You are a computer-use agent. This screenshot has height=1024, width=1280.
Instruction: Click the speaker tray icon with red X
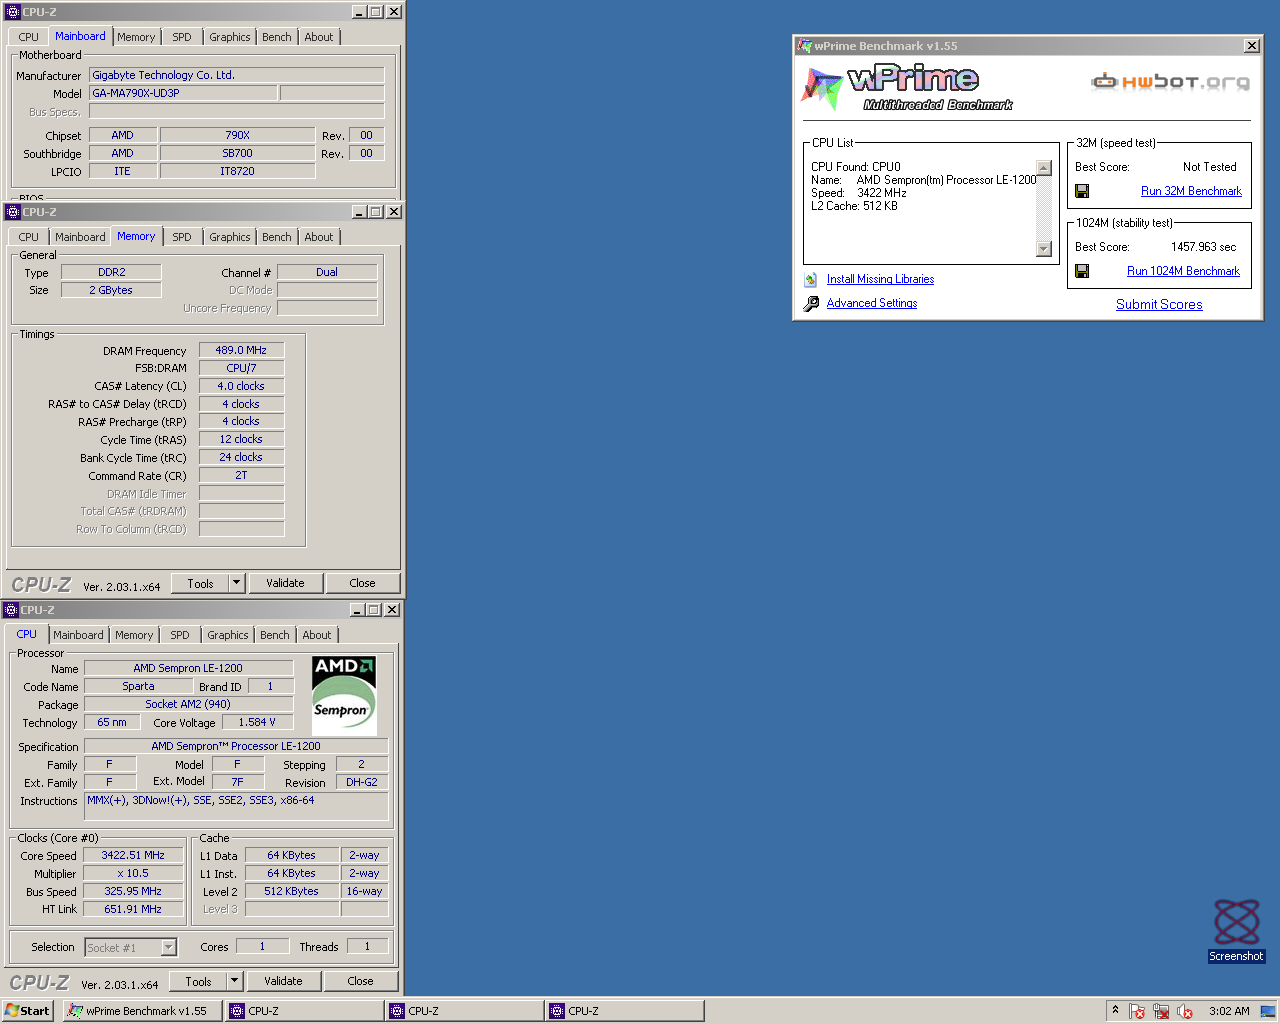click(x=1184, y=1011)
